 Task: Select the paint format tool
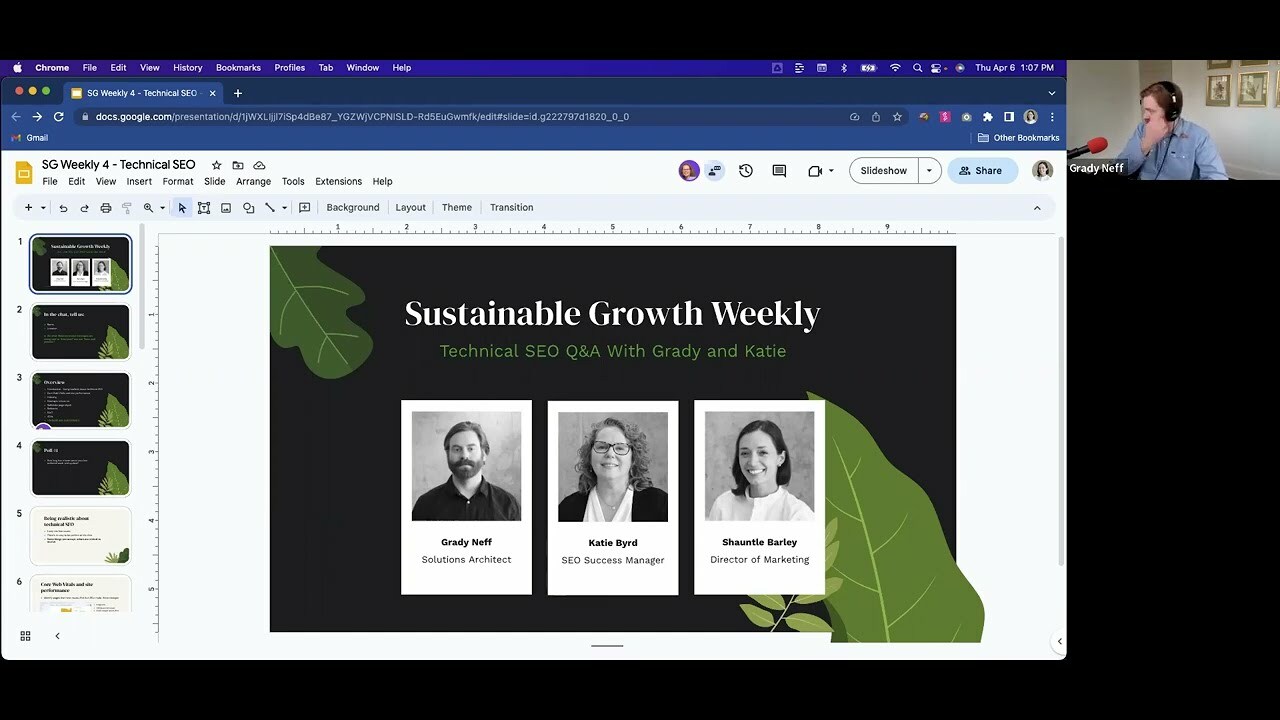(127, 207)
